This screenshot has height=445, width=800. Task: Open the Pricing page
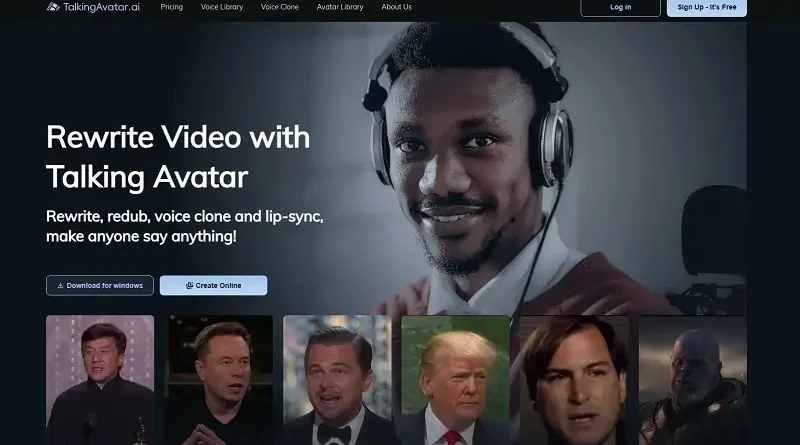point(171,7)
